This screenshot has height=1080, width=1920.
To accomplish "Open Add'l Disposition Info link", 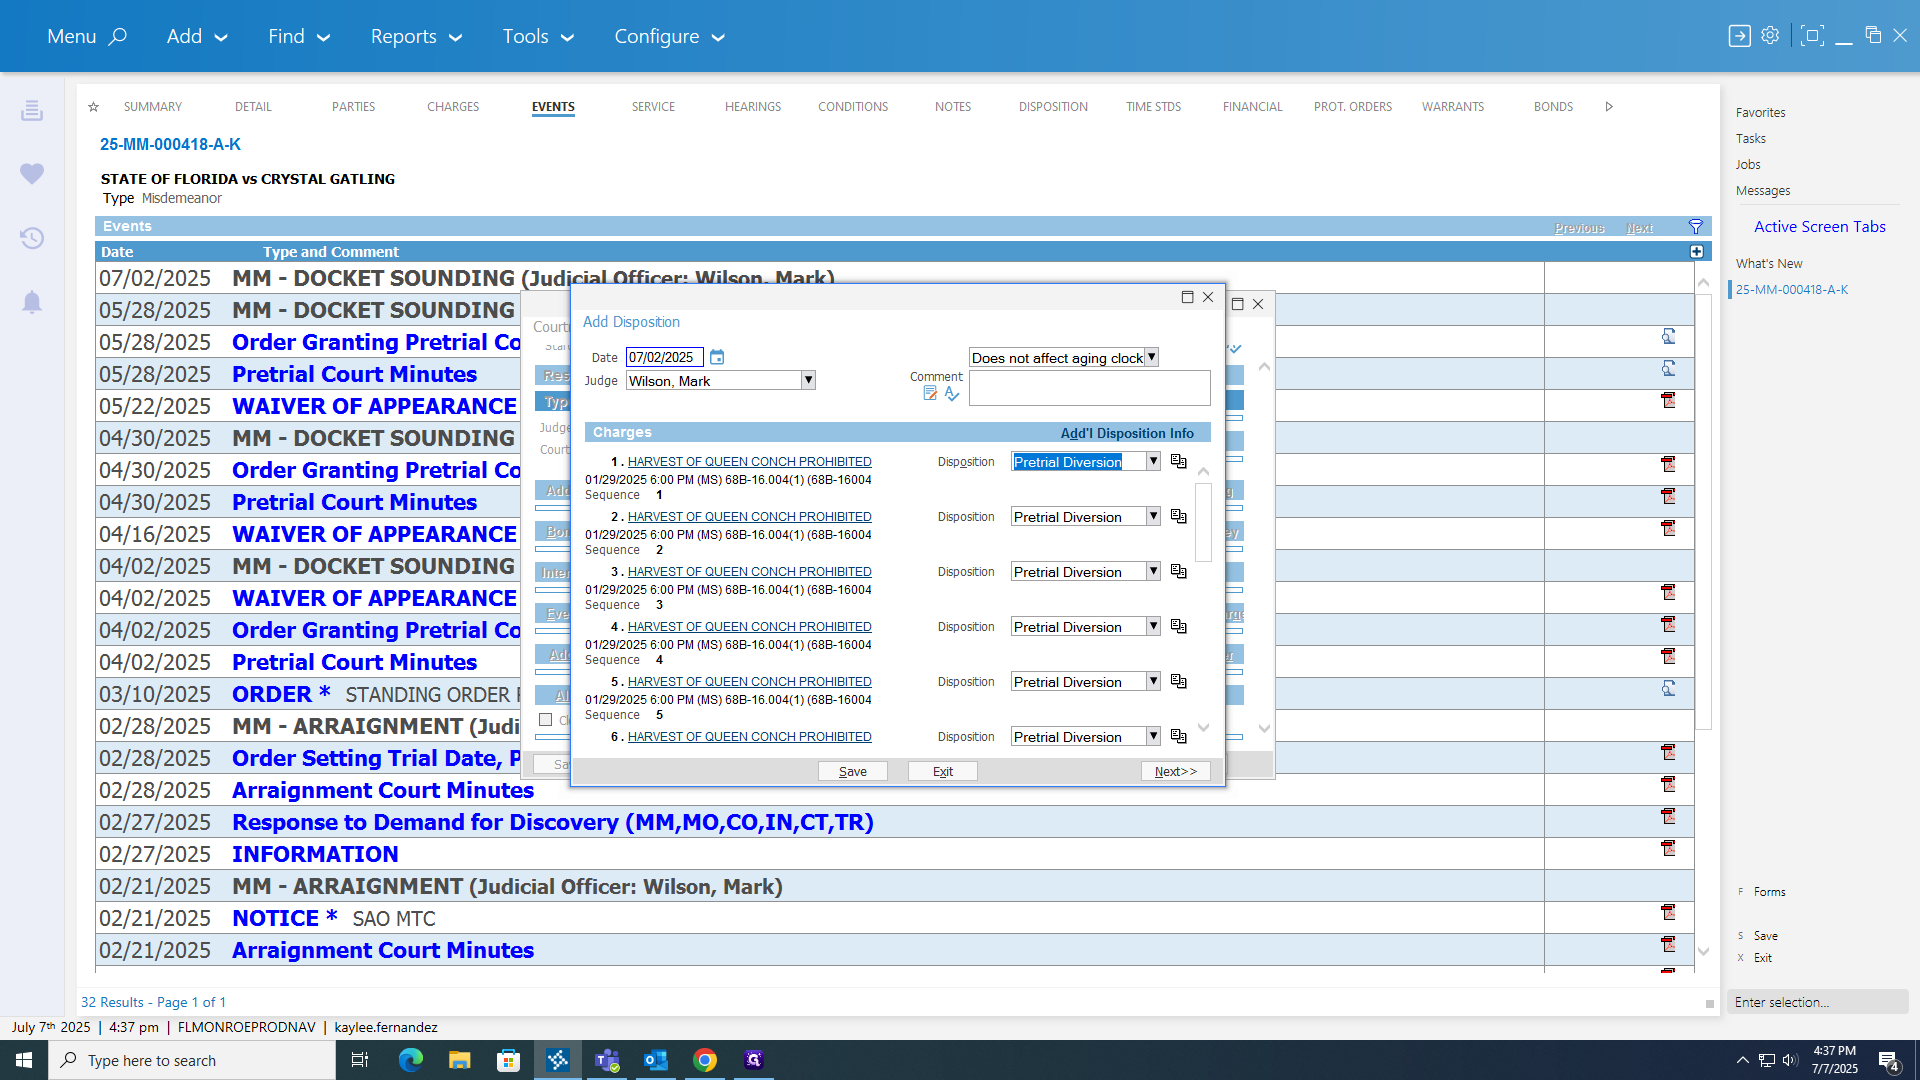I will [1127, 433].
